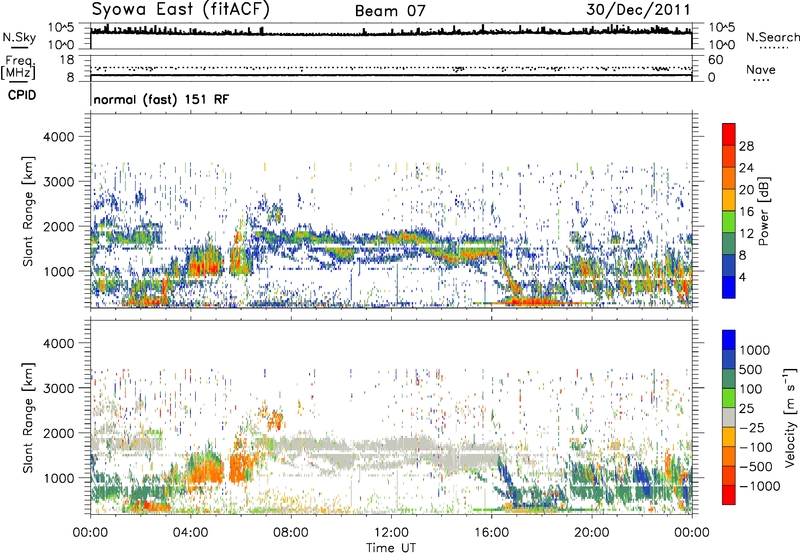Image resolution: width=800 pixels, height=554 pixels.
Task: Click the 'Nave' legend label
Action: tap(761, 69)
